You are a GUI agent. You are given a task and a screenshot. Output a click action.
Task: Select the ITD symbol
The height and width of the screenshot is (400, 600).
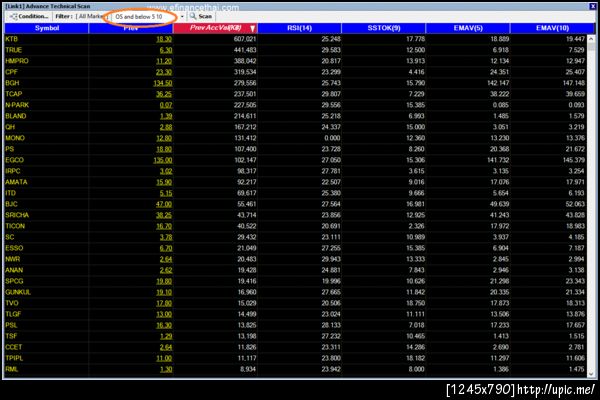(11, 193)
